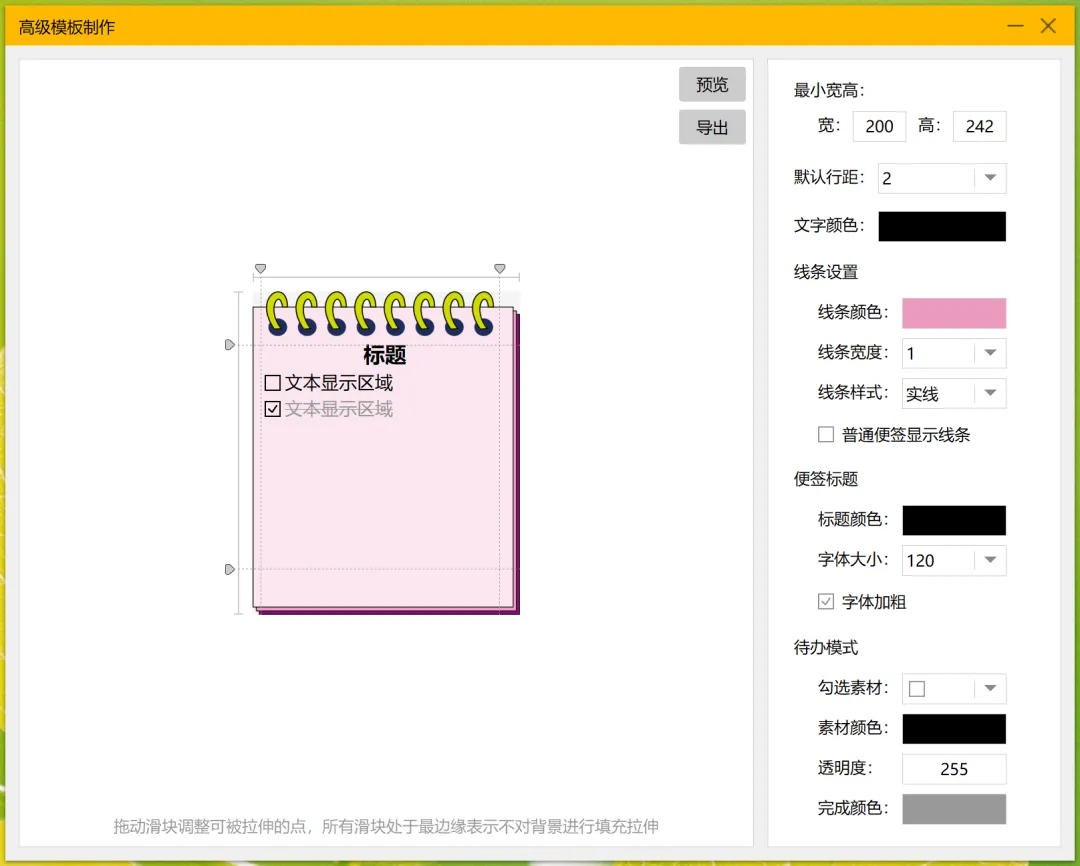The width and height of the screenshot is (1080, 866).
Task: Click the upper stretch marker on the left edge
Action: tap(229, 345)
